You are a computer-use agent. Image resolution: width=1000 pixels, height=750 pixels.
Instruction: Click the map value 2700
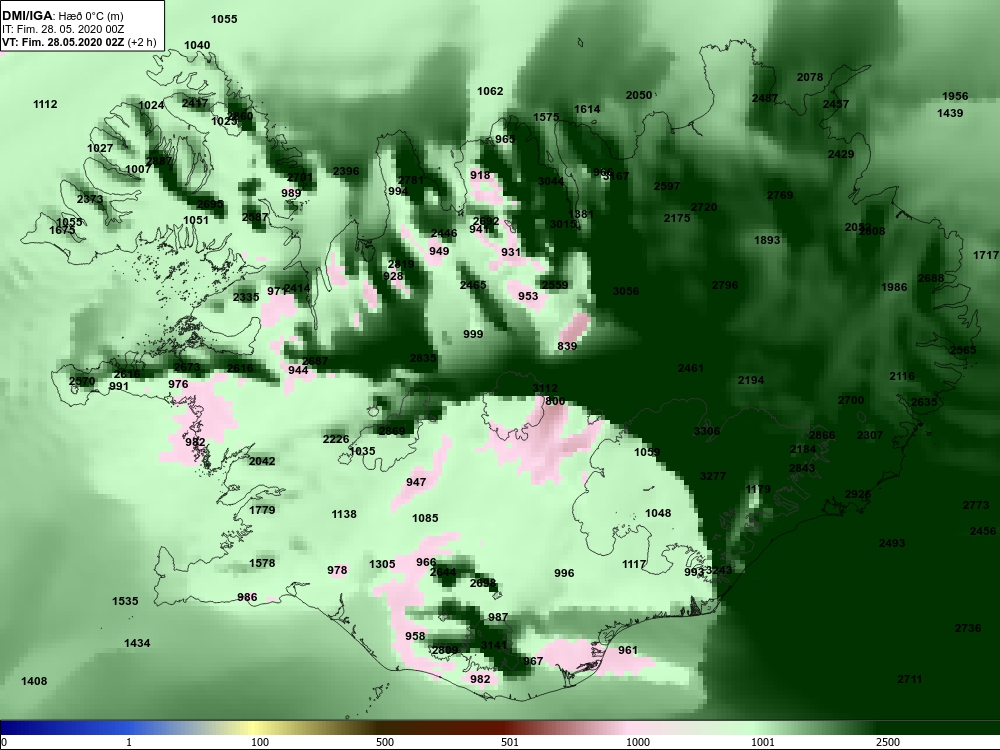pyautogui.click(x=851, y=400)
